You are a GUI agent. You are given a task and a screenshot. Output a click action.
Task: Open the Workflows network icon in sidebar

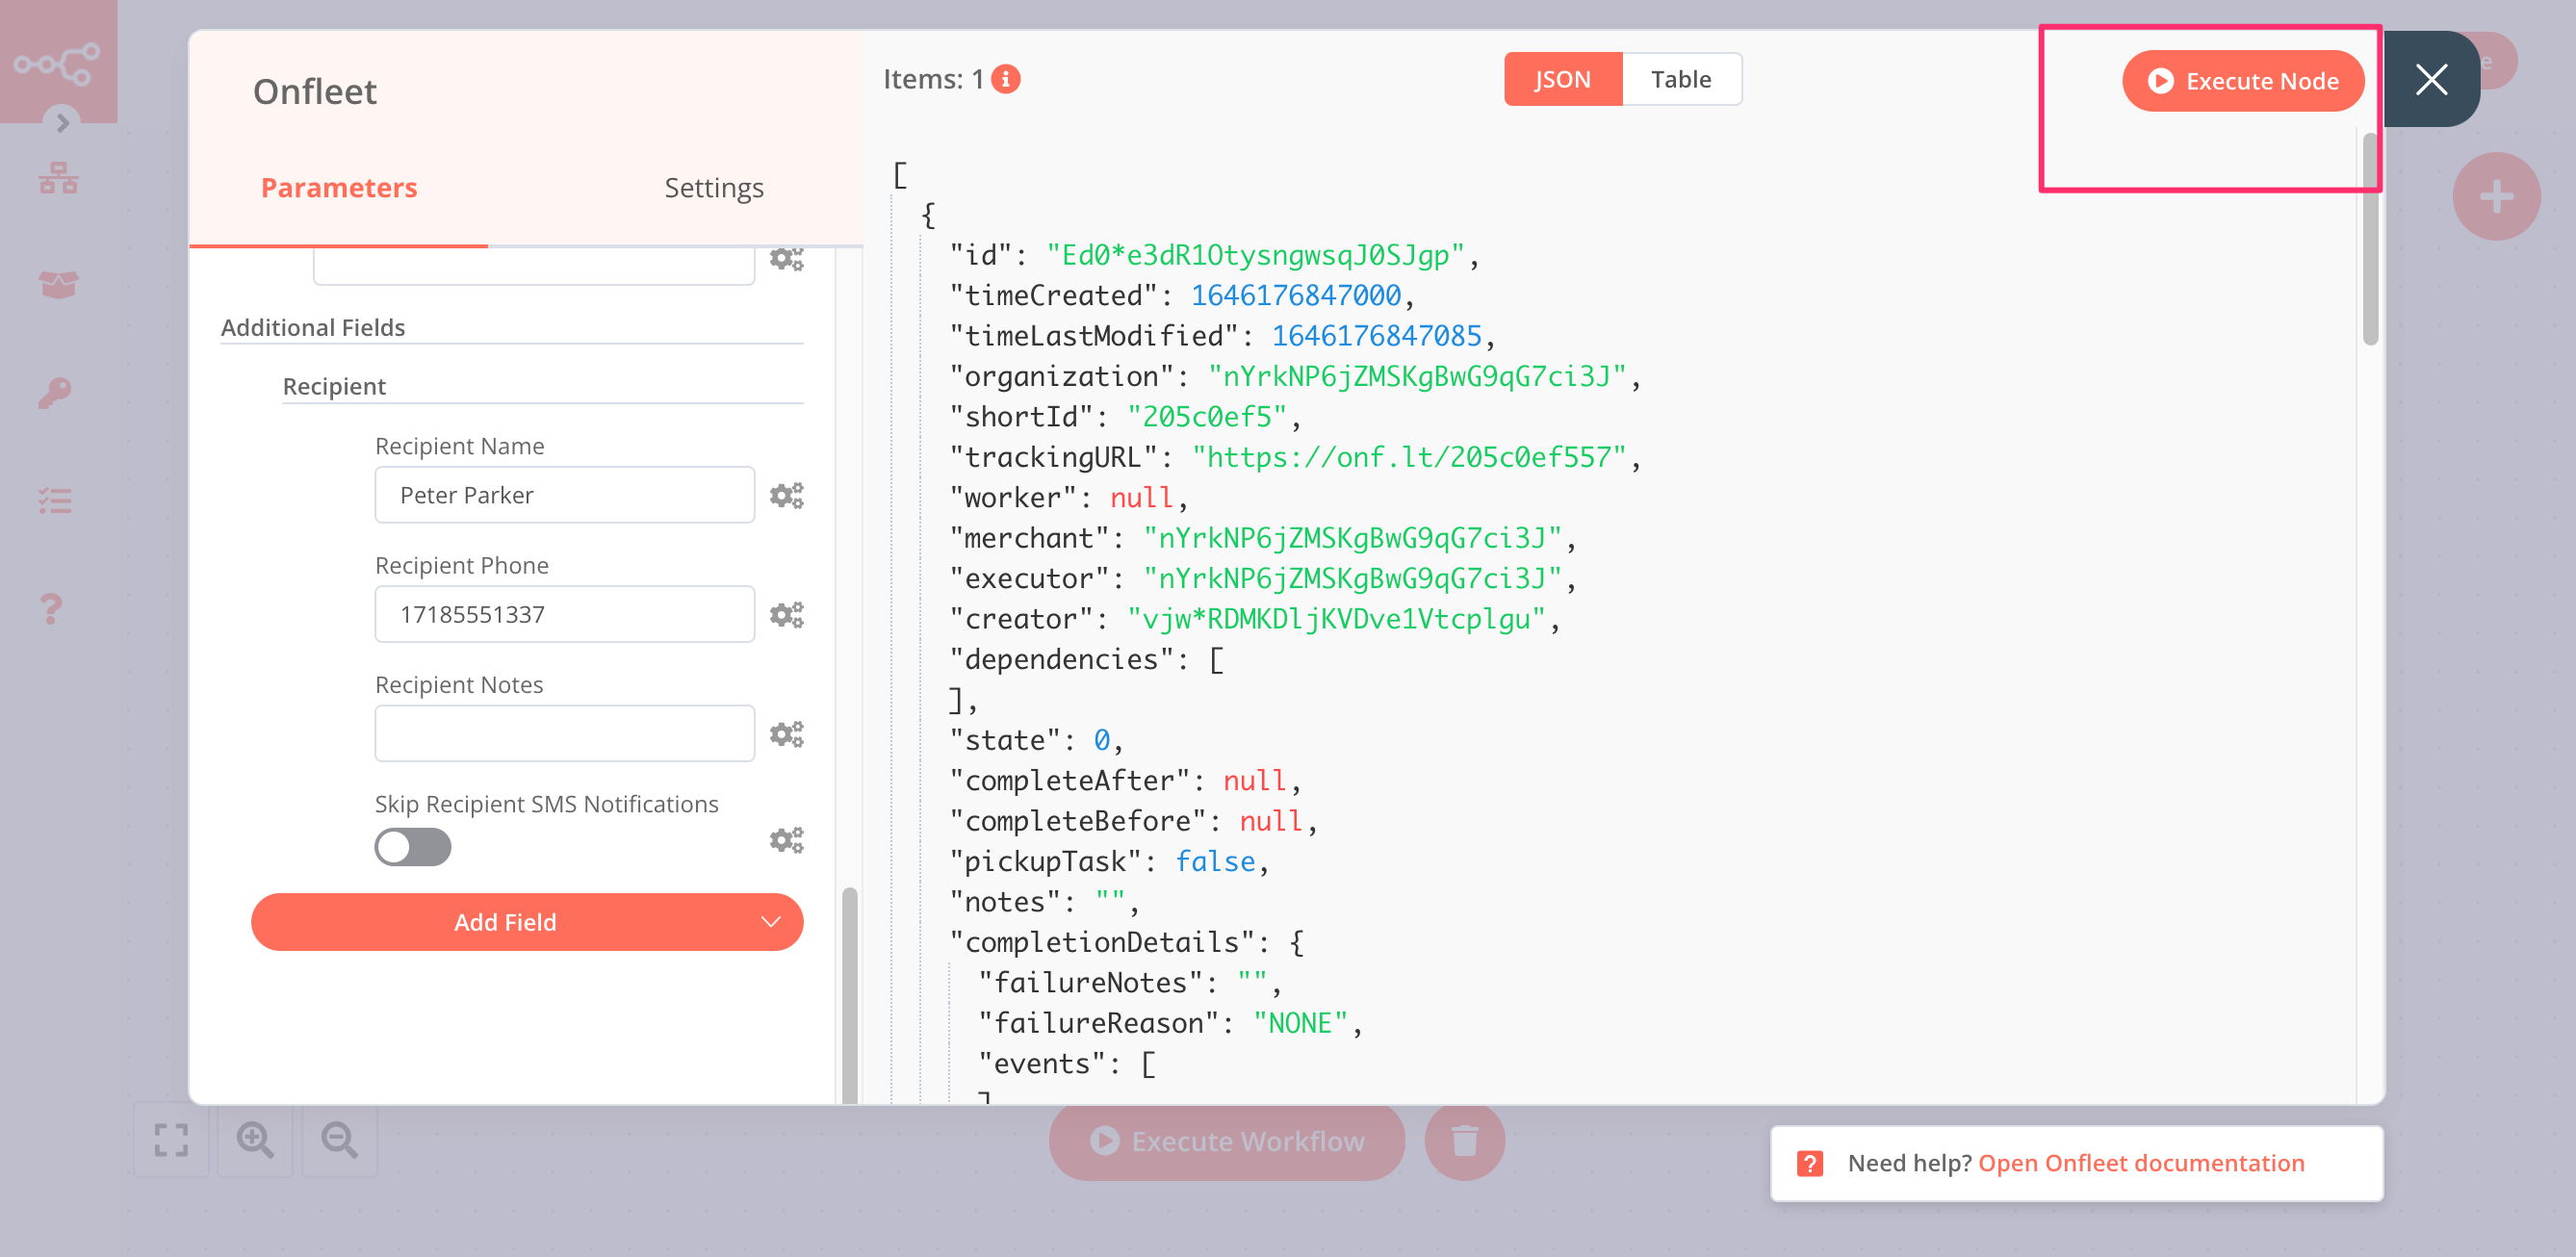[58, 179]
